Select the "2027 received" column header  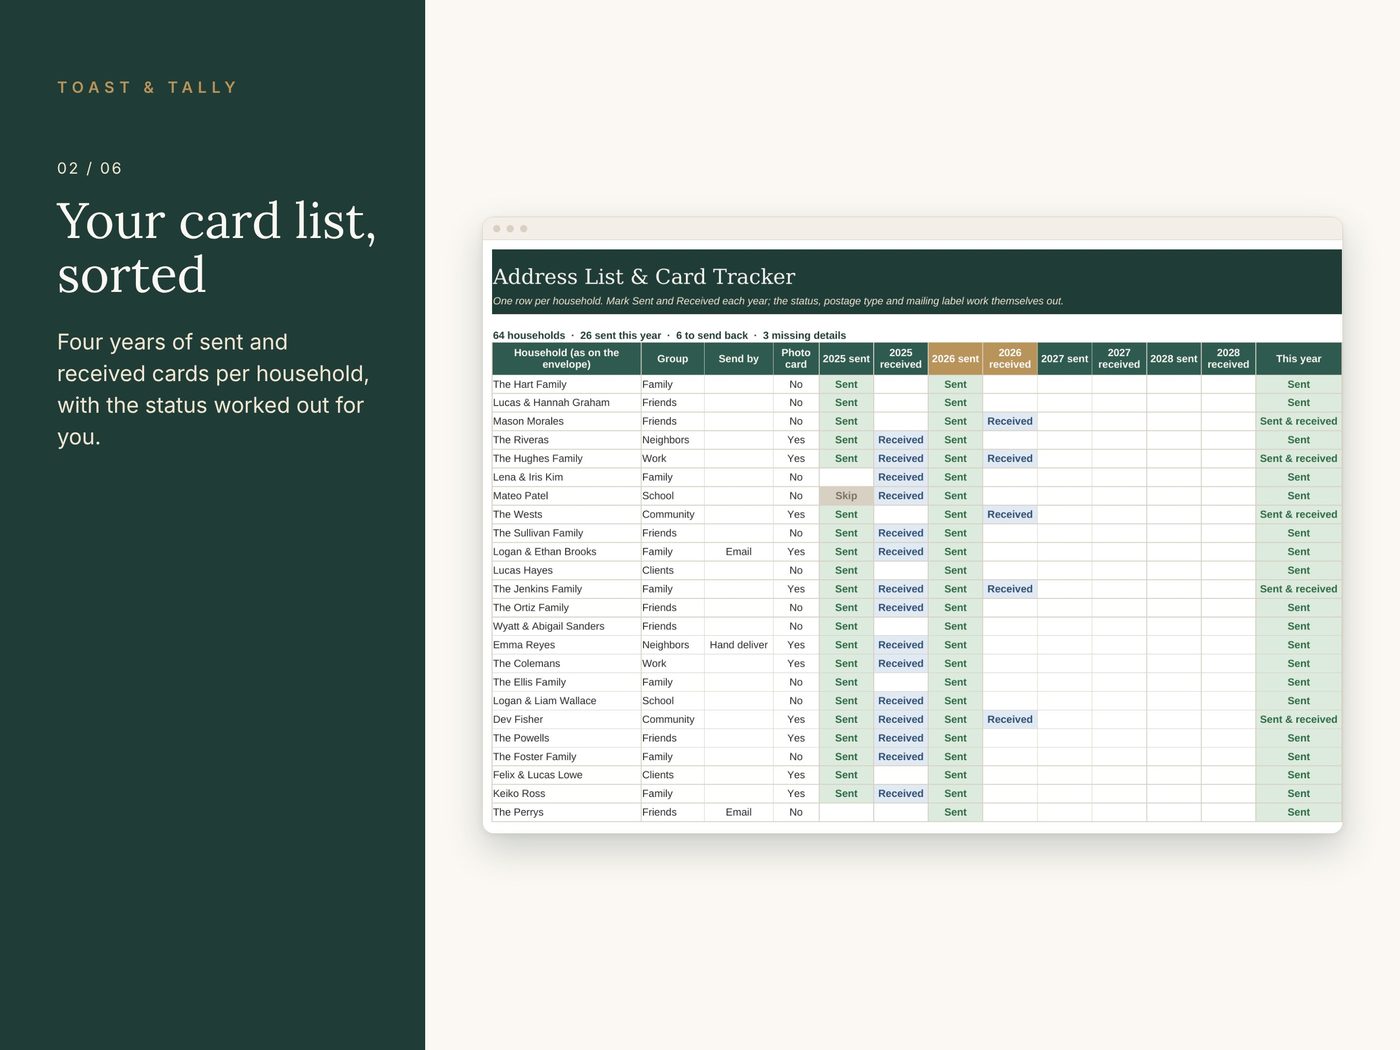1119,359
